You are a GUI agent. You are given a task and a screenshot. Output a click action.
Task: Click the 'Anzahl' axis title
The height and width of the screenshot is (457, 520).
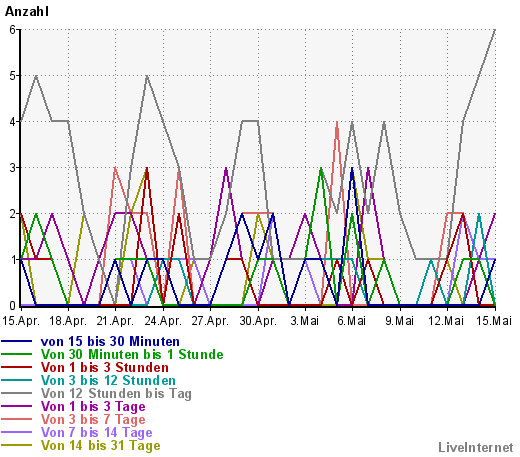(x=27, y=11)
